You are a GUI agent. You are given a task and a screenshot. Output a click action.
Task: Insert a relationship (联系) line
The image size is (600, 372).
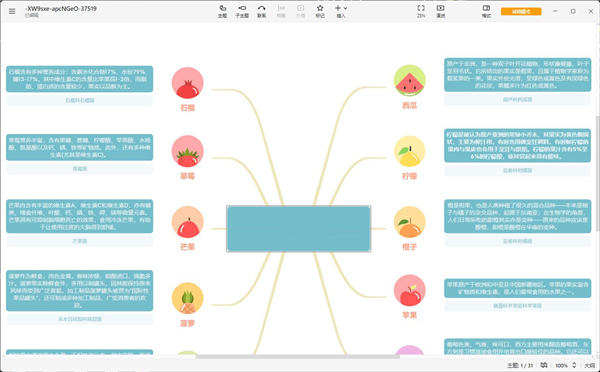pyautogui.click(x=262, y=11)
